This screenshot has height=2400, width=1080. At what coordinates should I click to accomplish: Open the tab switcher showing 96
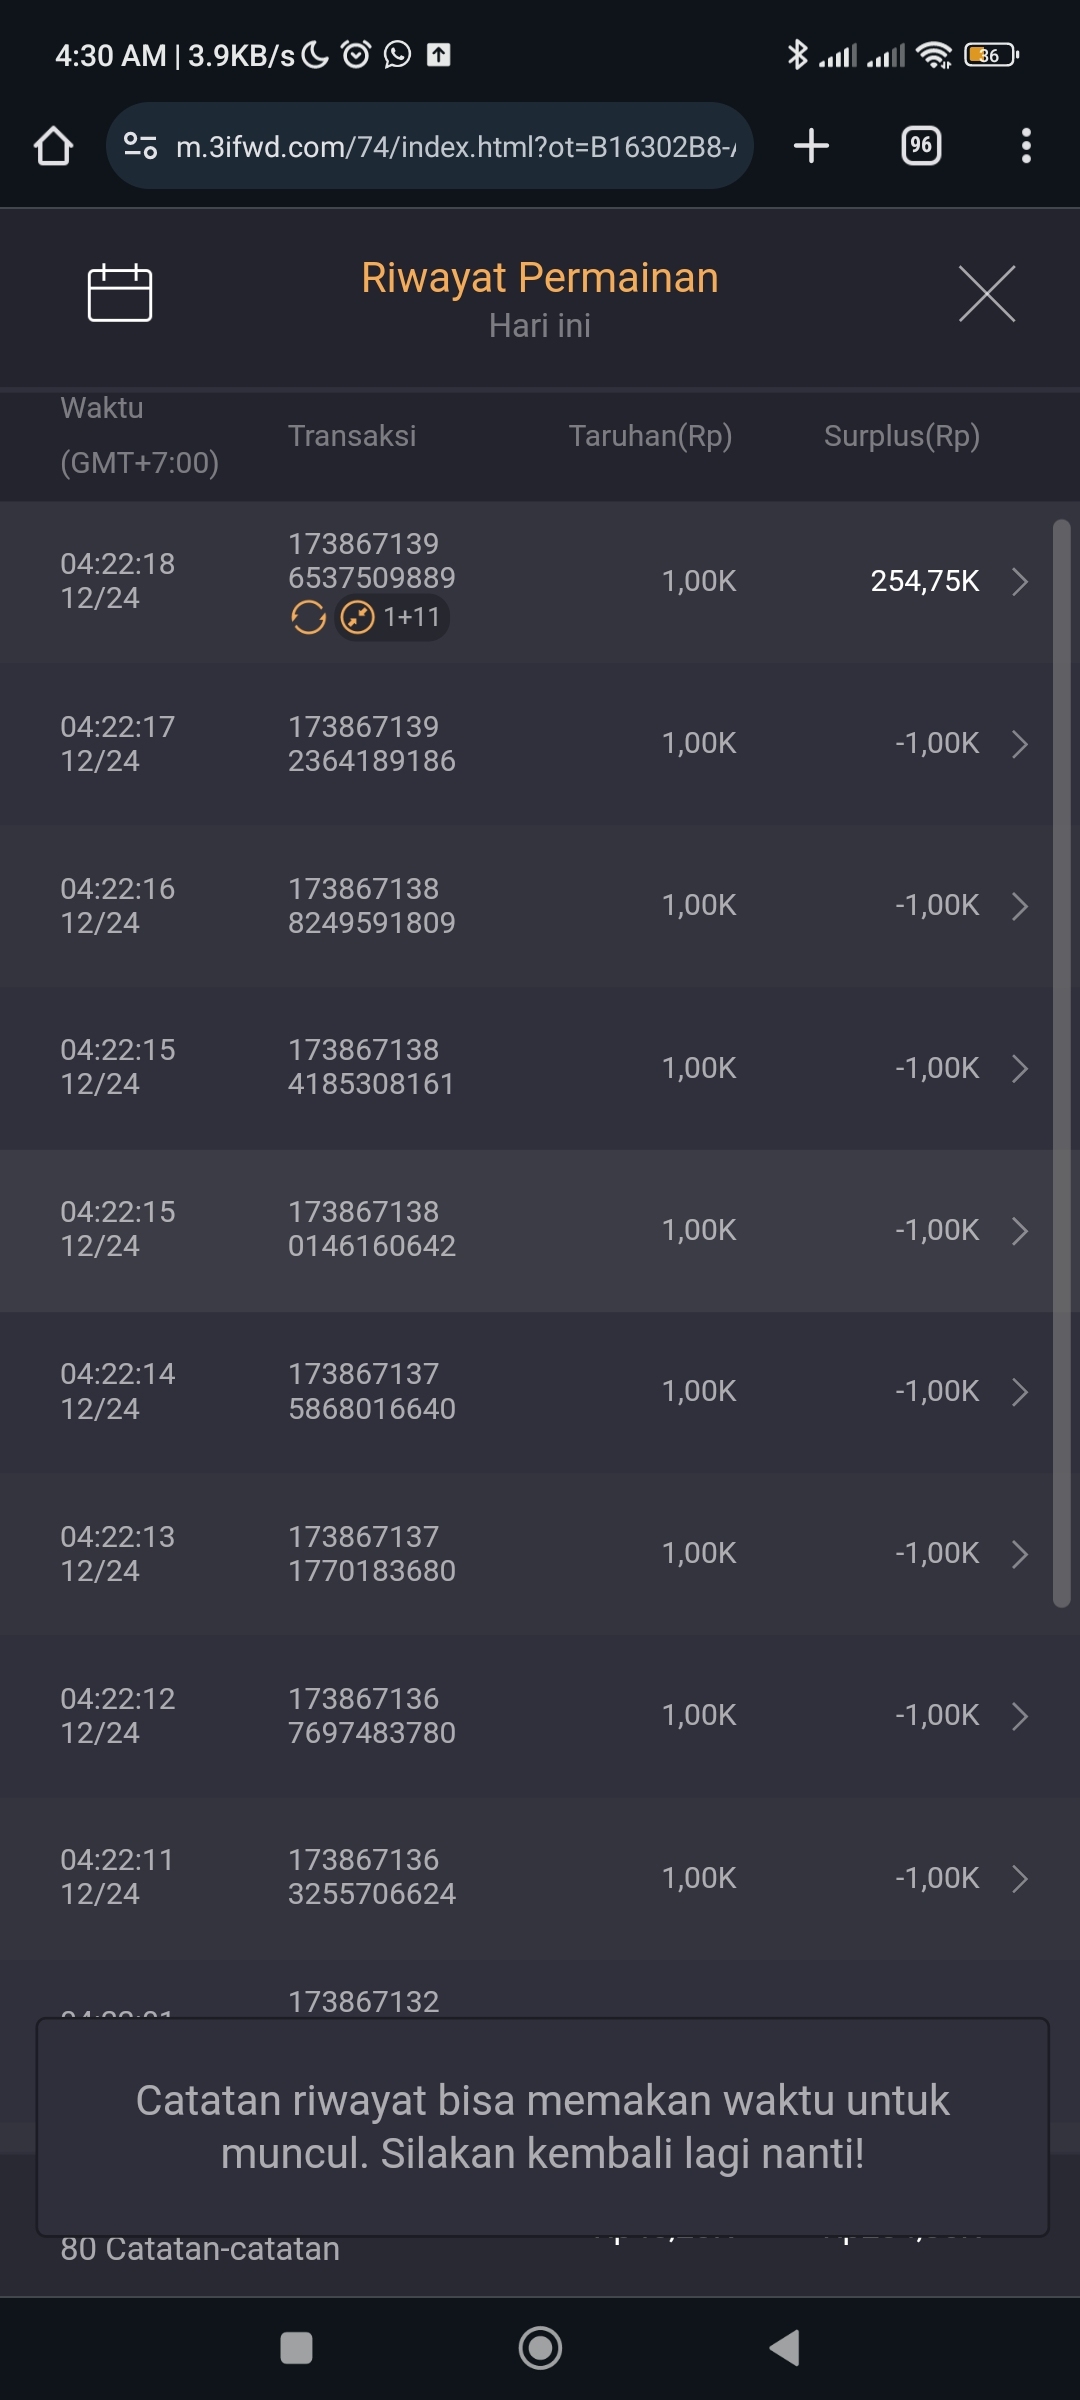point(921,146)
